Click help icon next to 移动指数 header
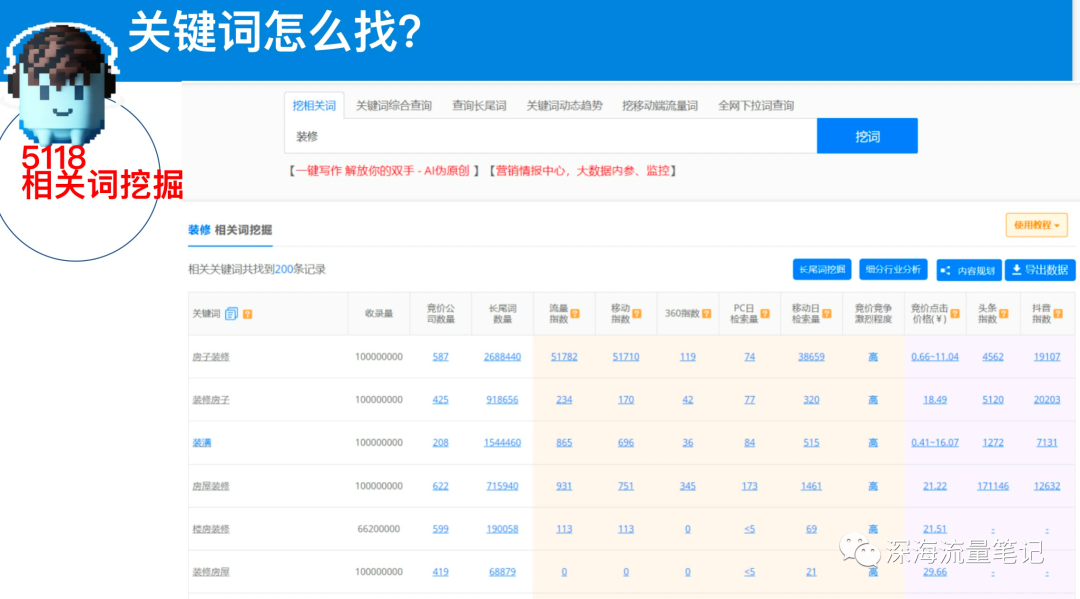 [637, 314]
